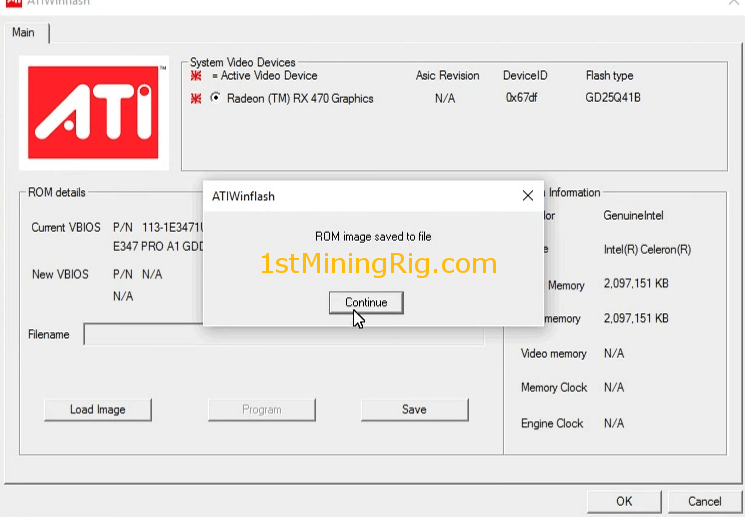The image size is (745, 517).
Task: Click Continue in the ATIWinflash dialog
Action: click(x=366, y=302)
